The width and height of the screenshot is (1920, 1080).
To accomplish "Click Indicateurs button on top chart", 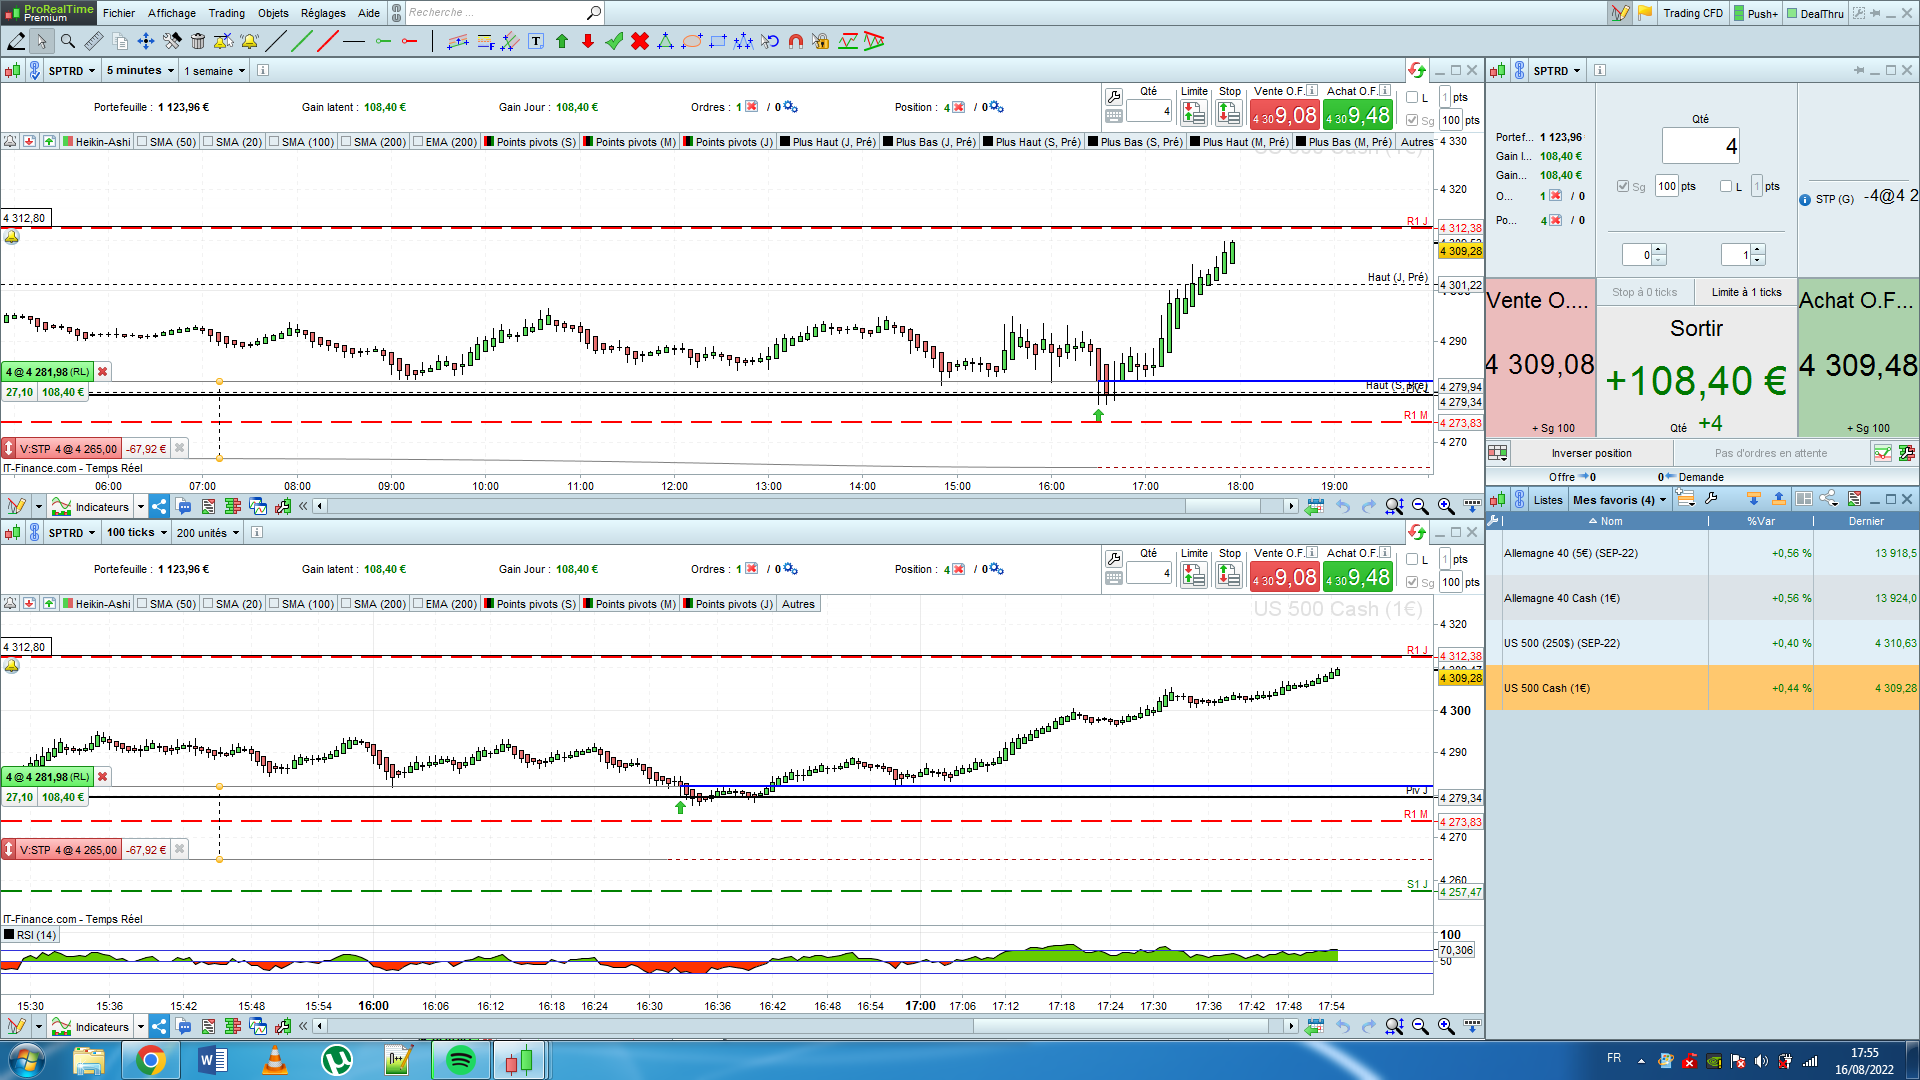I will tap(91, 507).
